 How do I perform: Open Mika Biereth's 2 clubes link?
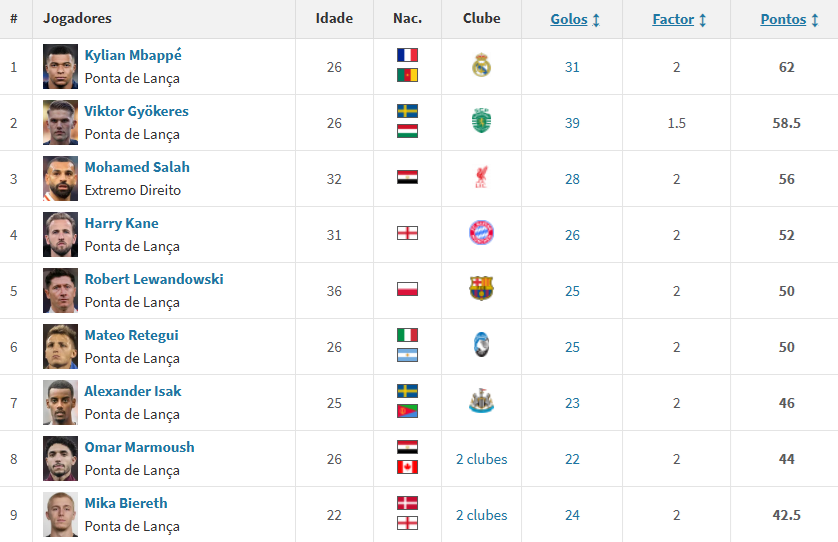pyautogui.click(x=481, y=515)
